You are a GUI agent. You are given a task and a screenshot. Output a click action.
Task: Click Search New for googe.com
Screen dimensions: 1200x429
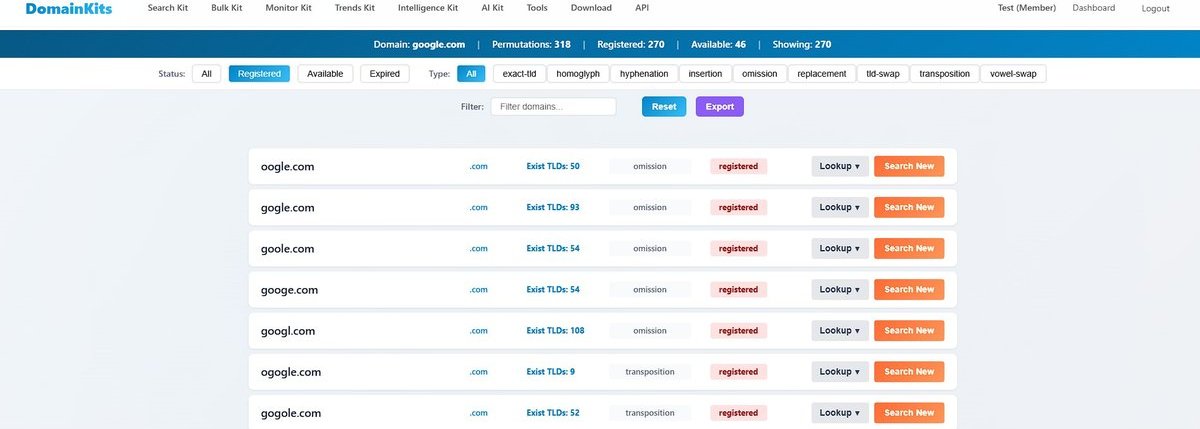pos(909,289)
